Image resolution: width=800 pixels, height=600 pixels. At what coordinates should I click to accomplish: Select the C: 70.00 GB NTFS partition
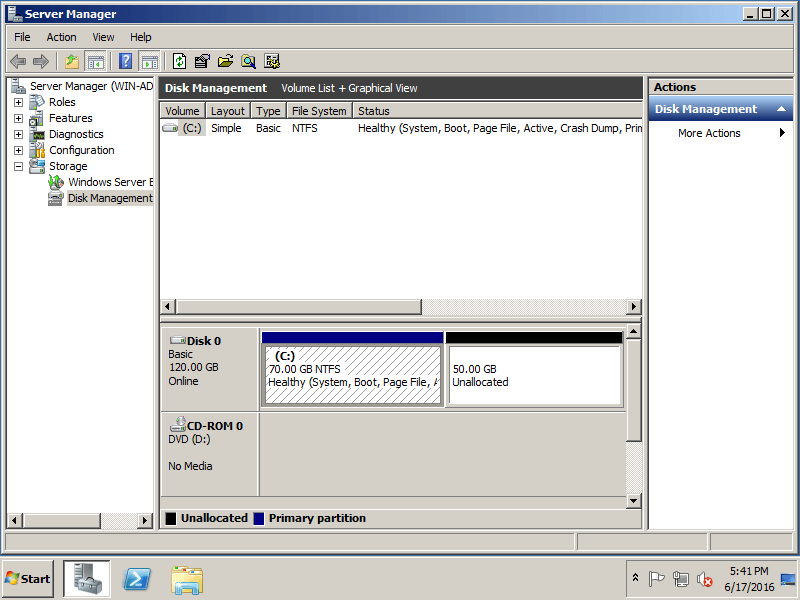coord(352,376)
